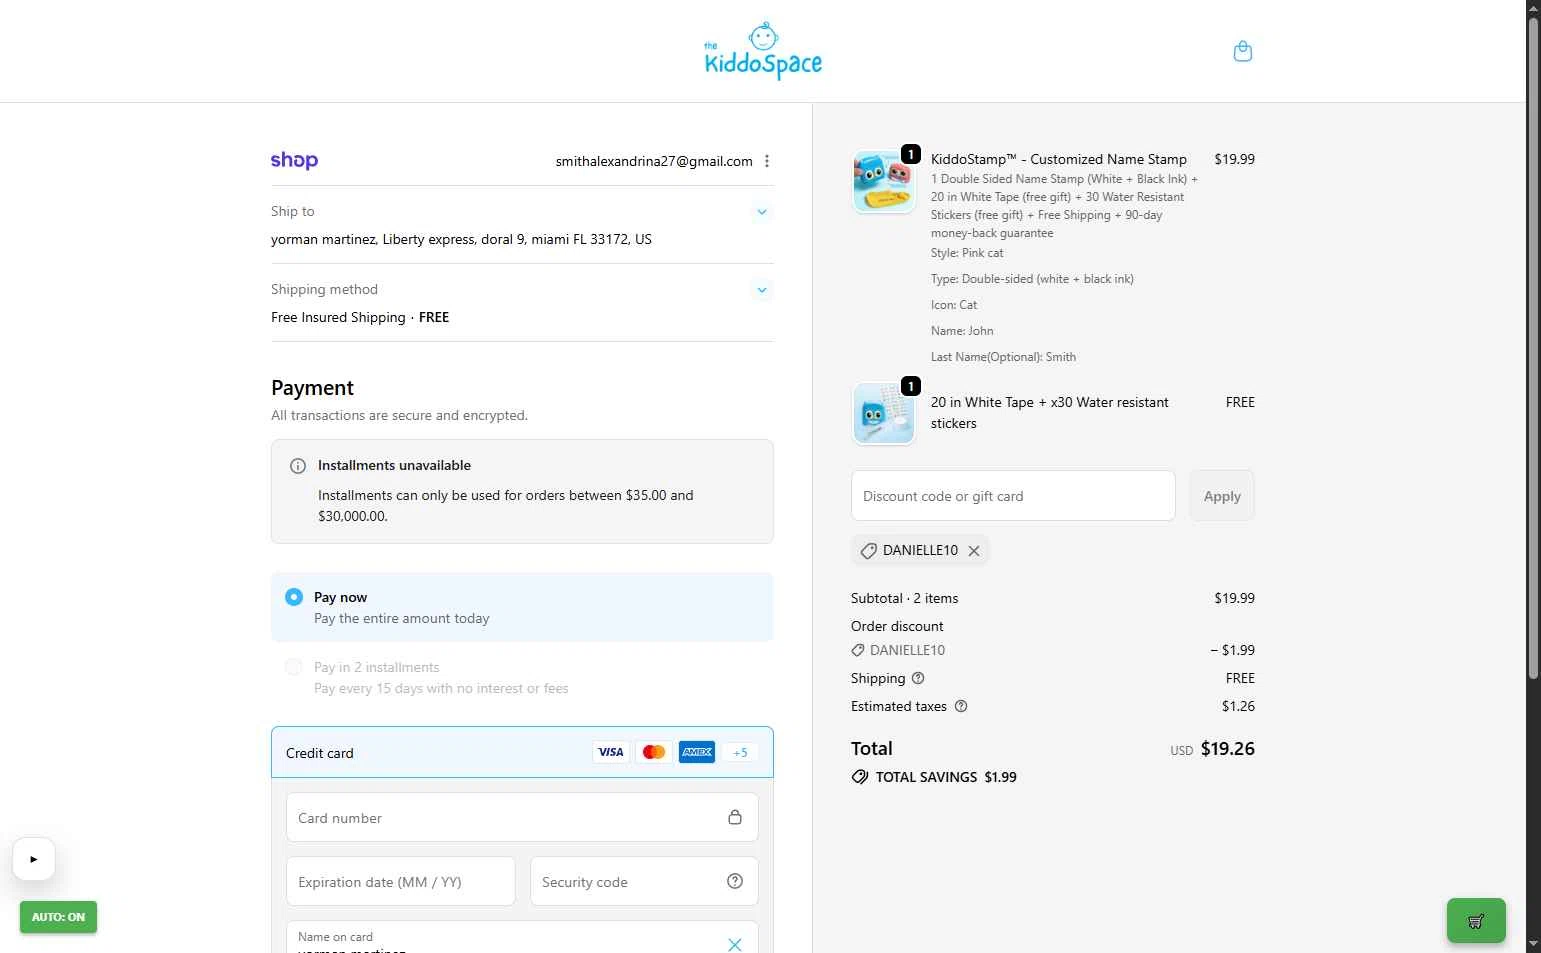
Task: Click the scrollbar down arrow
Action: click(x=1533, y=944)
